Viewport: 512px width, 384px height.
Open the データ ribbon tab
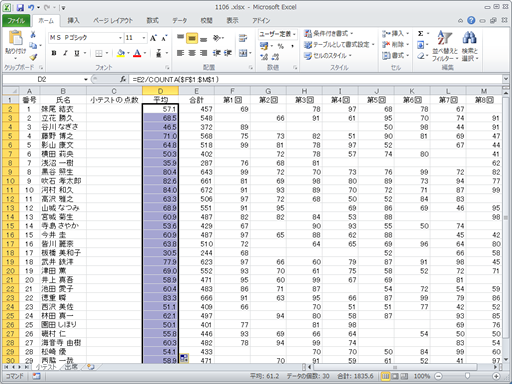click(x=179, y=21)
